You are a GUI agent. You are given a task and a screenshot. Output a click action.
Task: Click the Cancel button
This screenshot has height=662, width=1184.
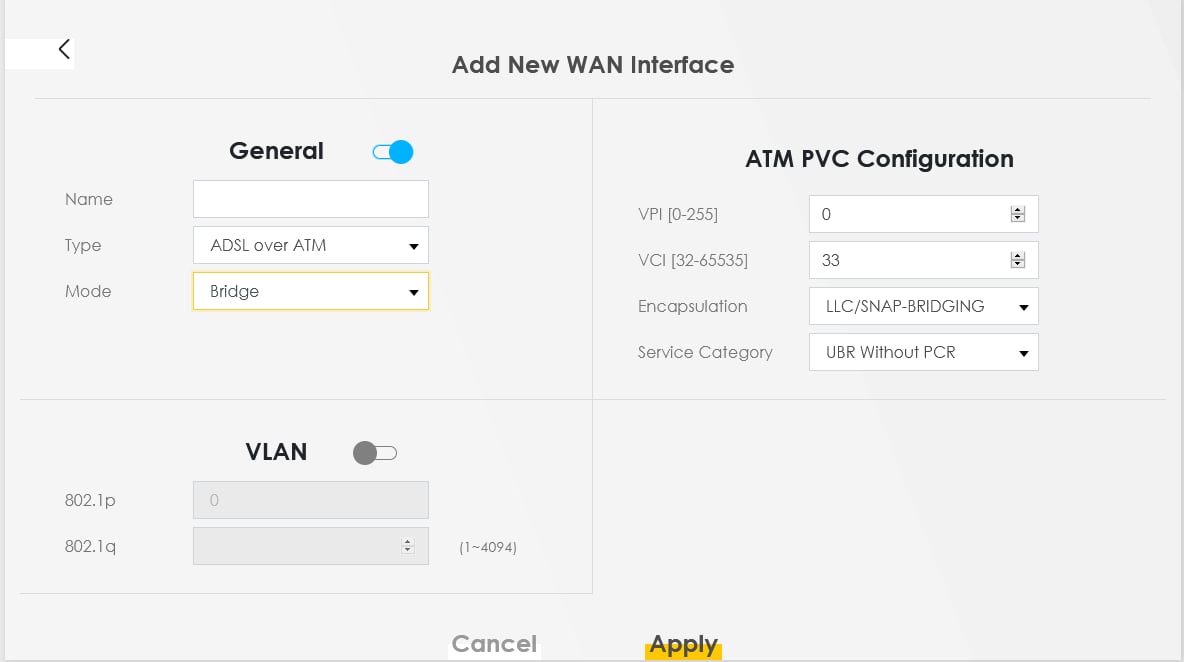[x=494, y=644]
